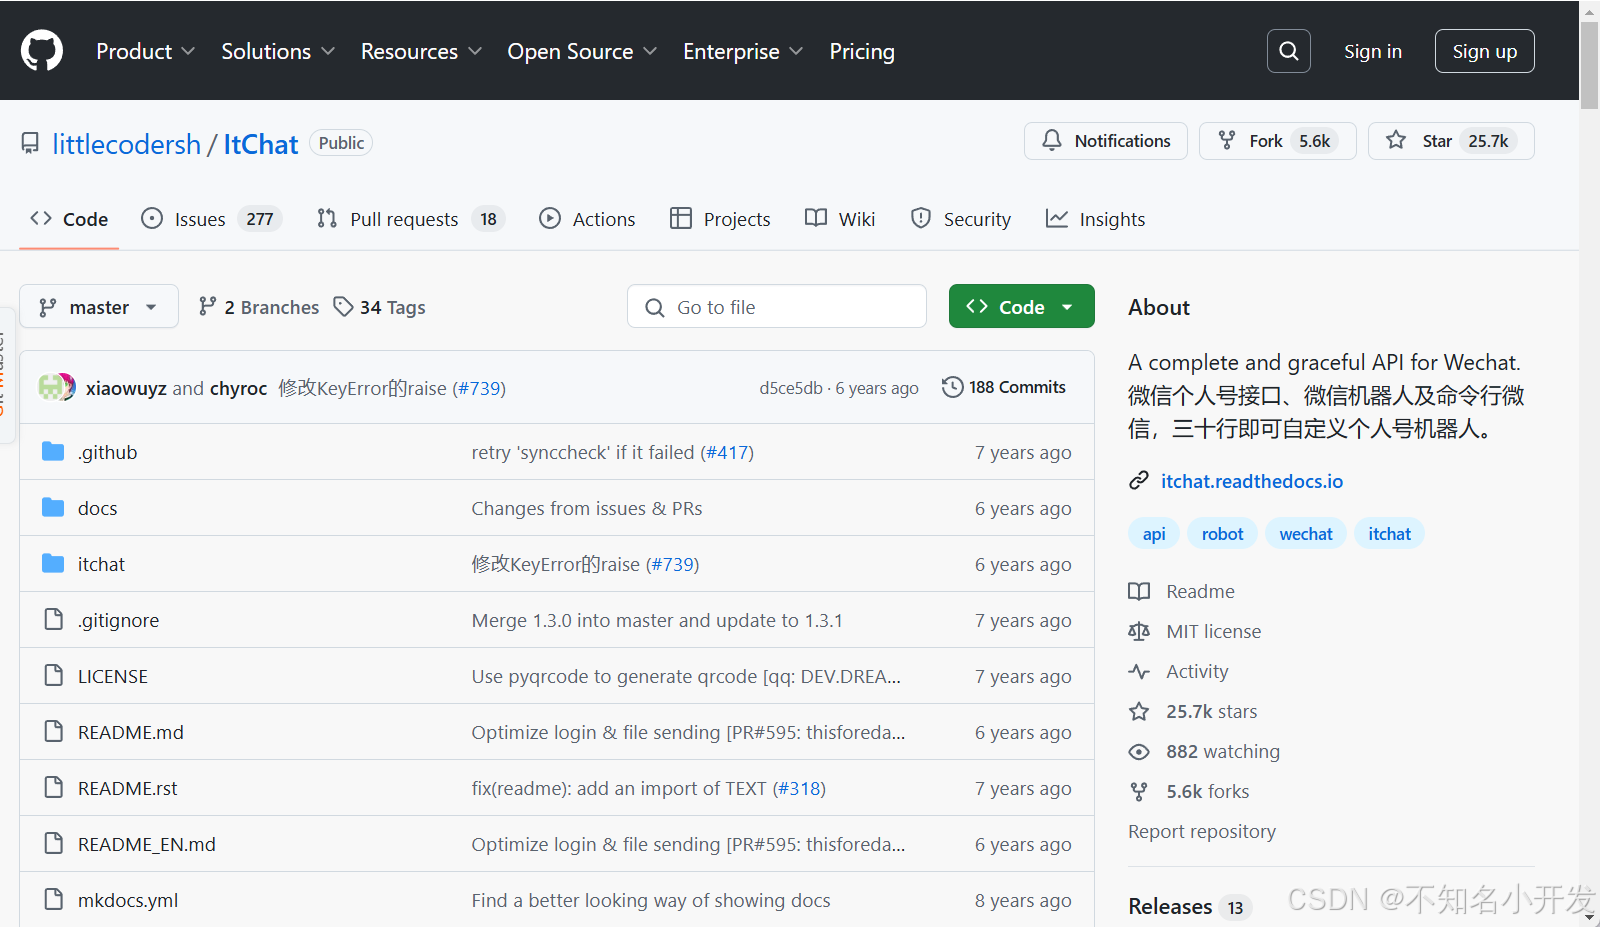1600x927 pixels.
Task: Open commit 'Changes from issues & PRs'
Action: pos(587,508)
